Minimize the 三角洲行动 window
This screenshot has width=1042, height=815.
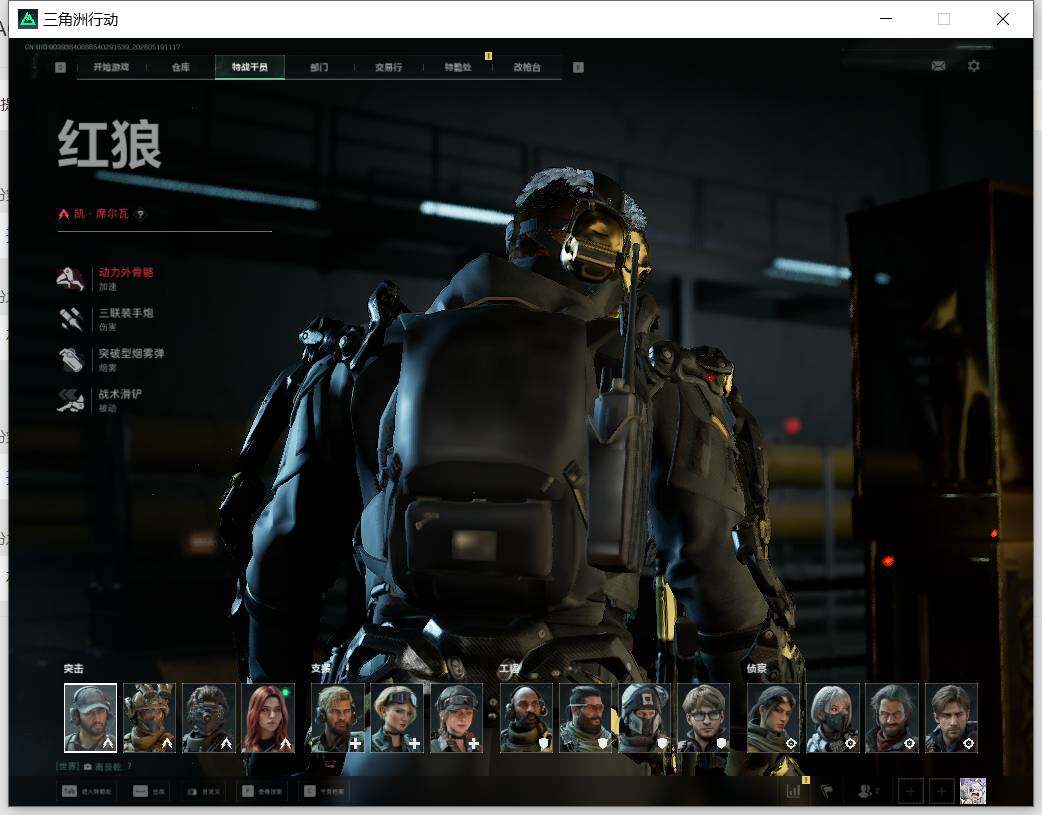click(x=886, y=19)
